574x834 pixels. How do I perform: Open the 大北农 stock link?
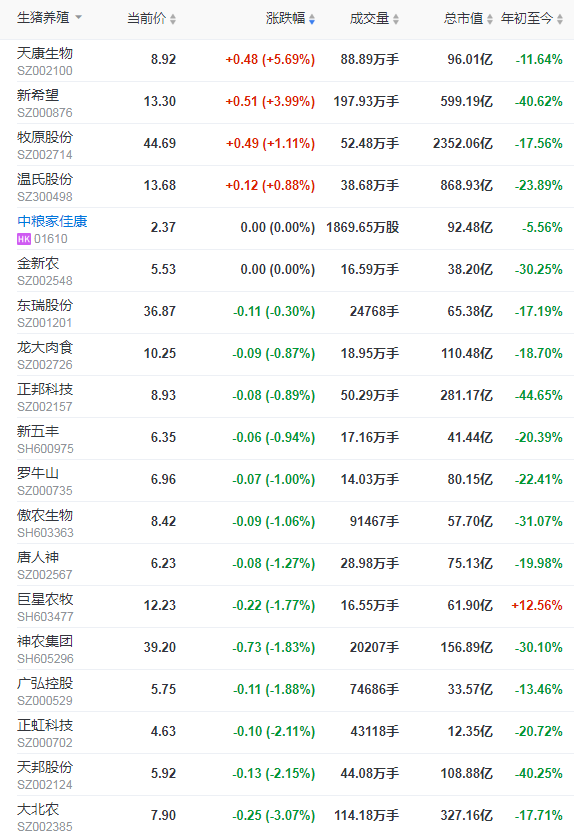tap(38, 810)
